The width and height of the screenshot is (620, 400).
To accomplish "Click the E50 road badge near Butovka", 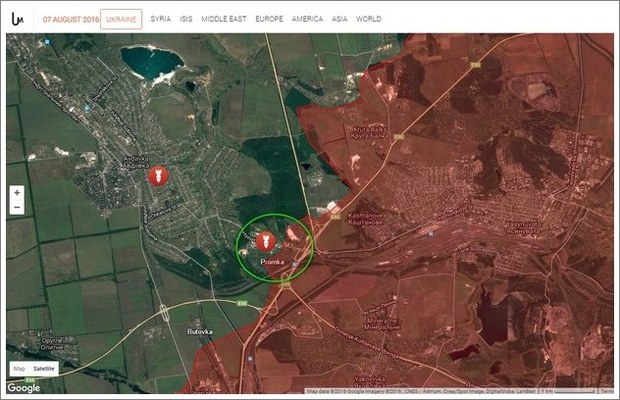I will tap(242, 303).
